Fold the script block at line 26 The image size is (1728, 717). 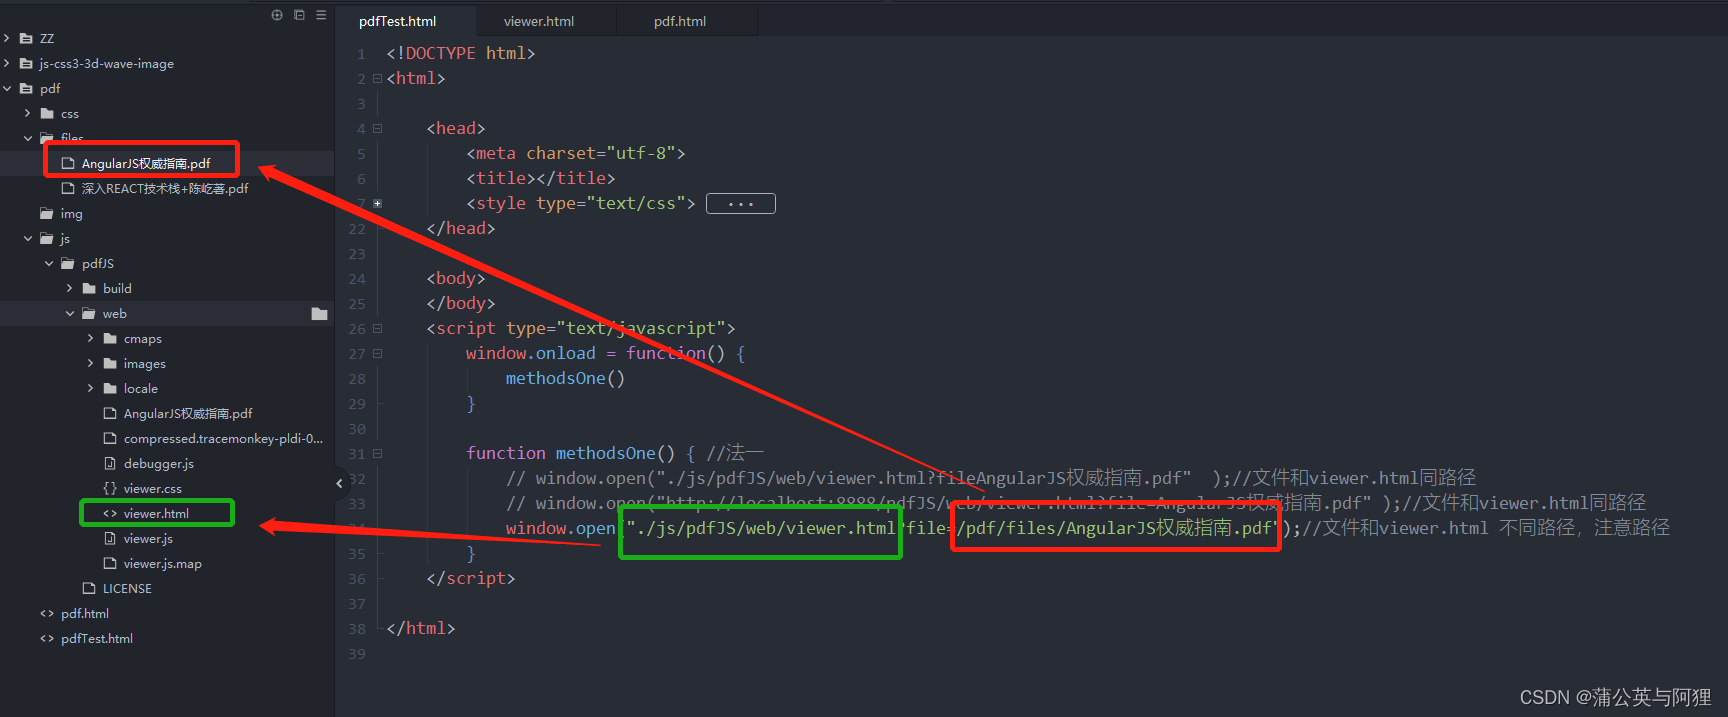pos(377,328)
